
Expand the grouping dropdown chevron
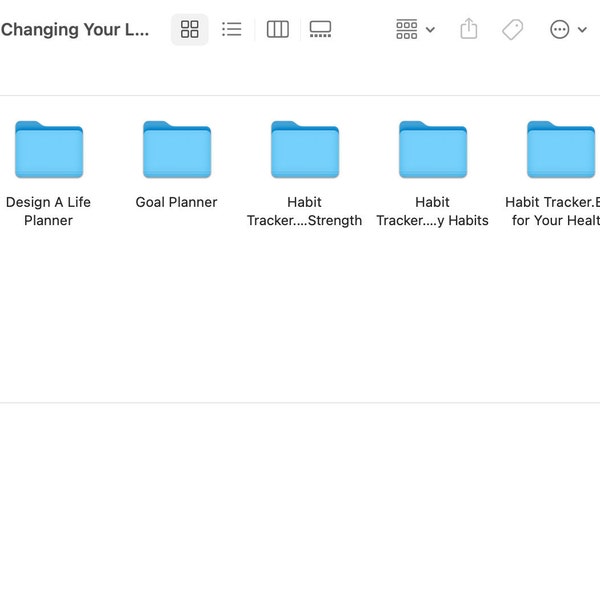pyautogui.click(x=430, y=29)
